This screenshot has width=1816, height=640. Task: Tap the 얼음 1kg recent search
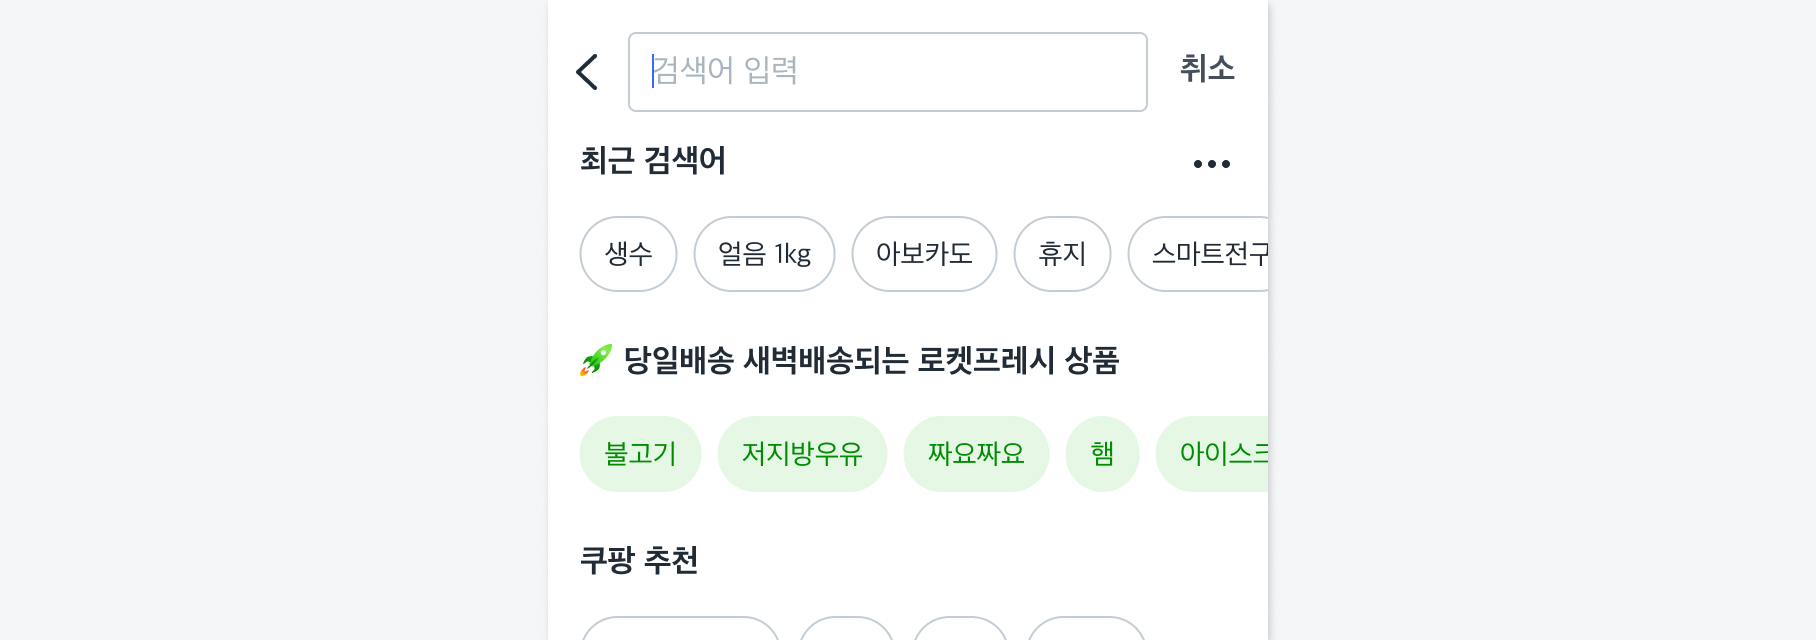[x=764, y=254]
